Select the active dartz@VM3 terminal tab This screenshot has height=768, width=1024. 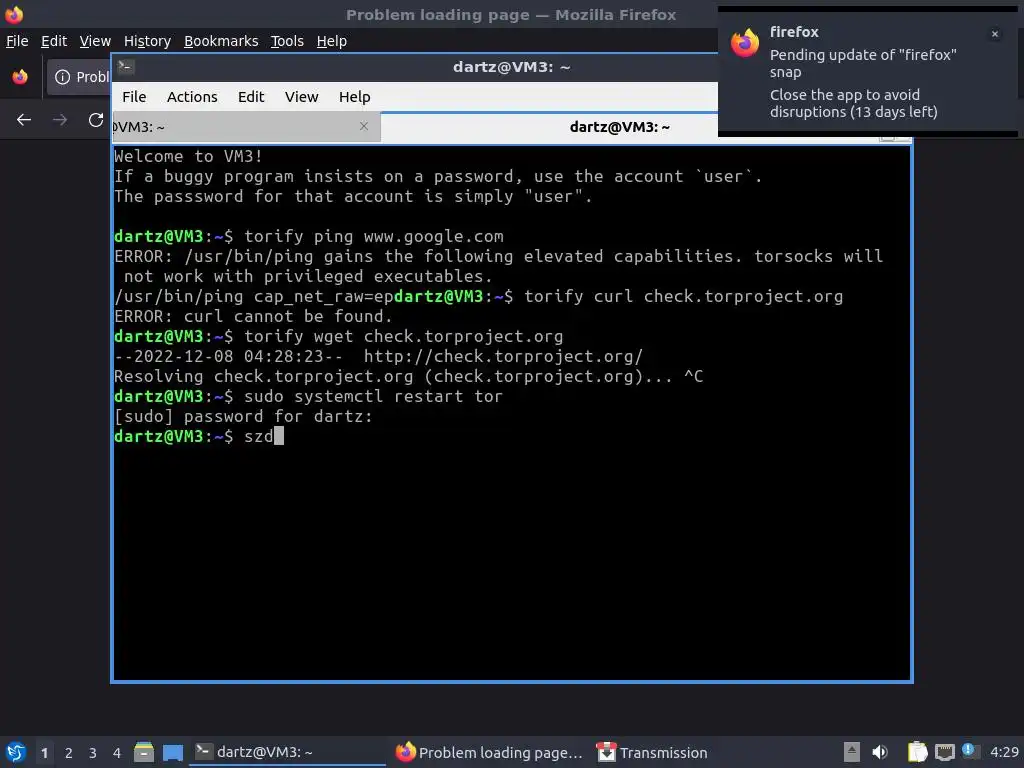point(619,127)
